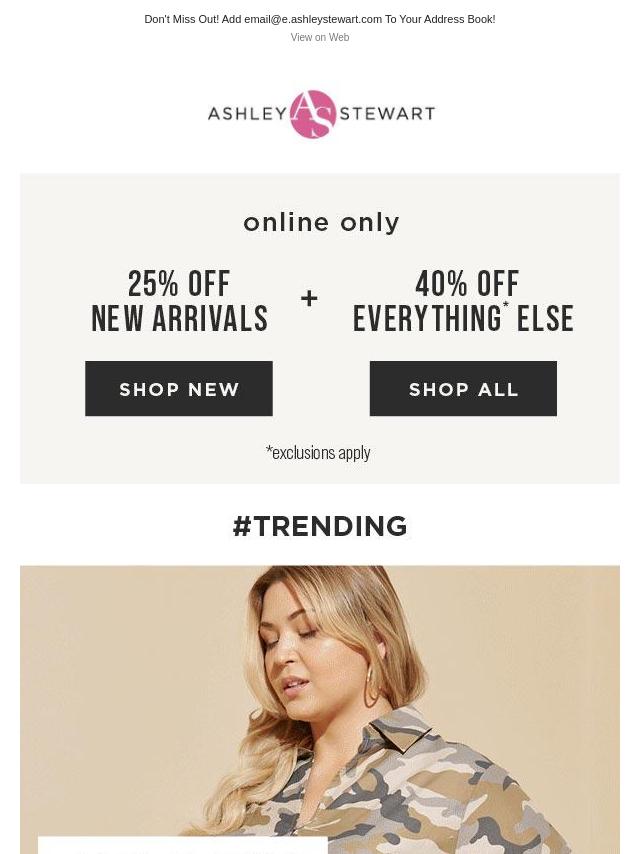Click the #TRENDING heading
This screenshot has height=854, width=640.
(x=320, y=526)
